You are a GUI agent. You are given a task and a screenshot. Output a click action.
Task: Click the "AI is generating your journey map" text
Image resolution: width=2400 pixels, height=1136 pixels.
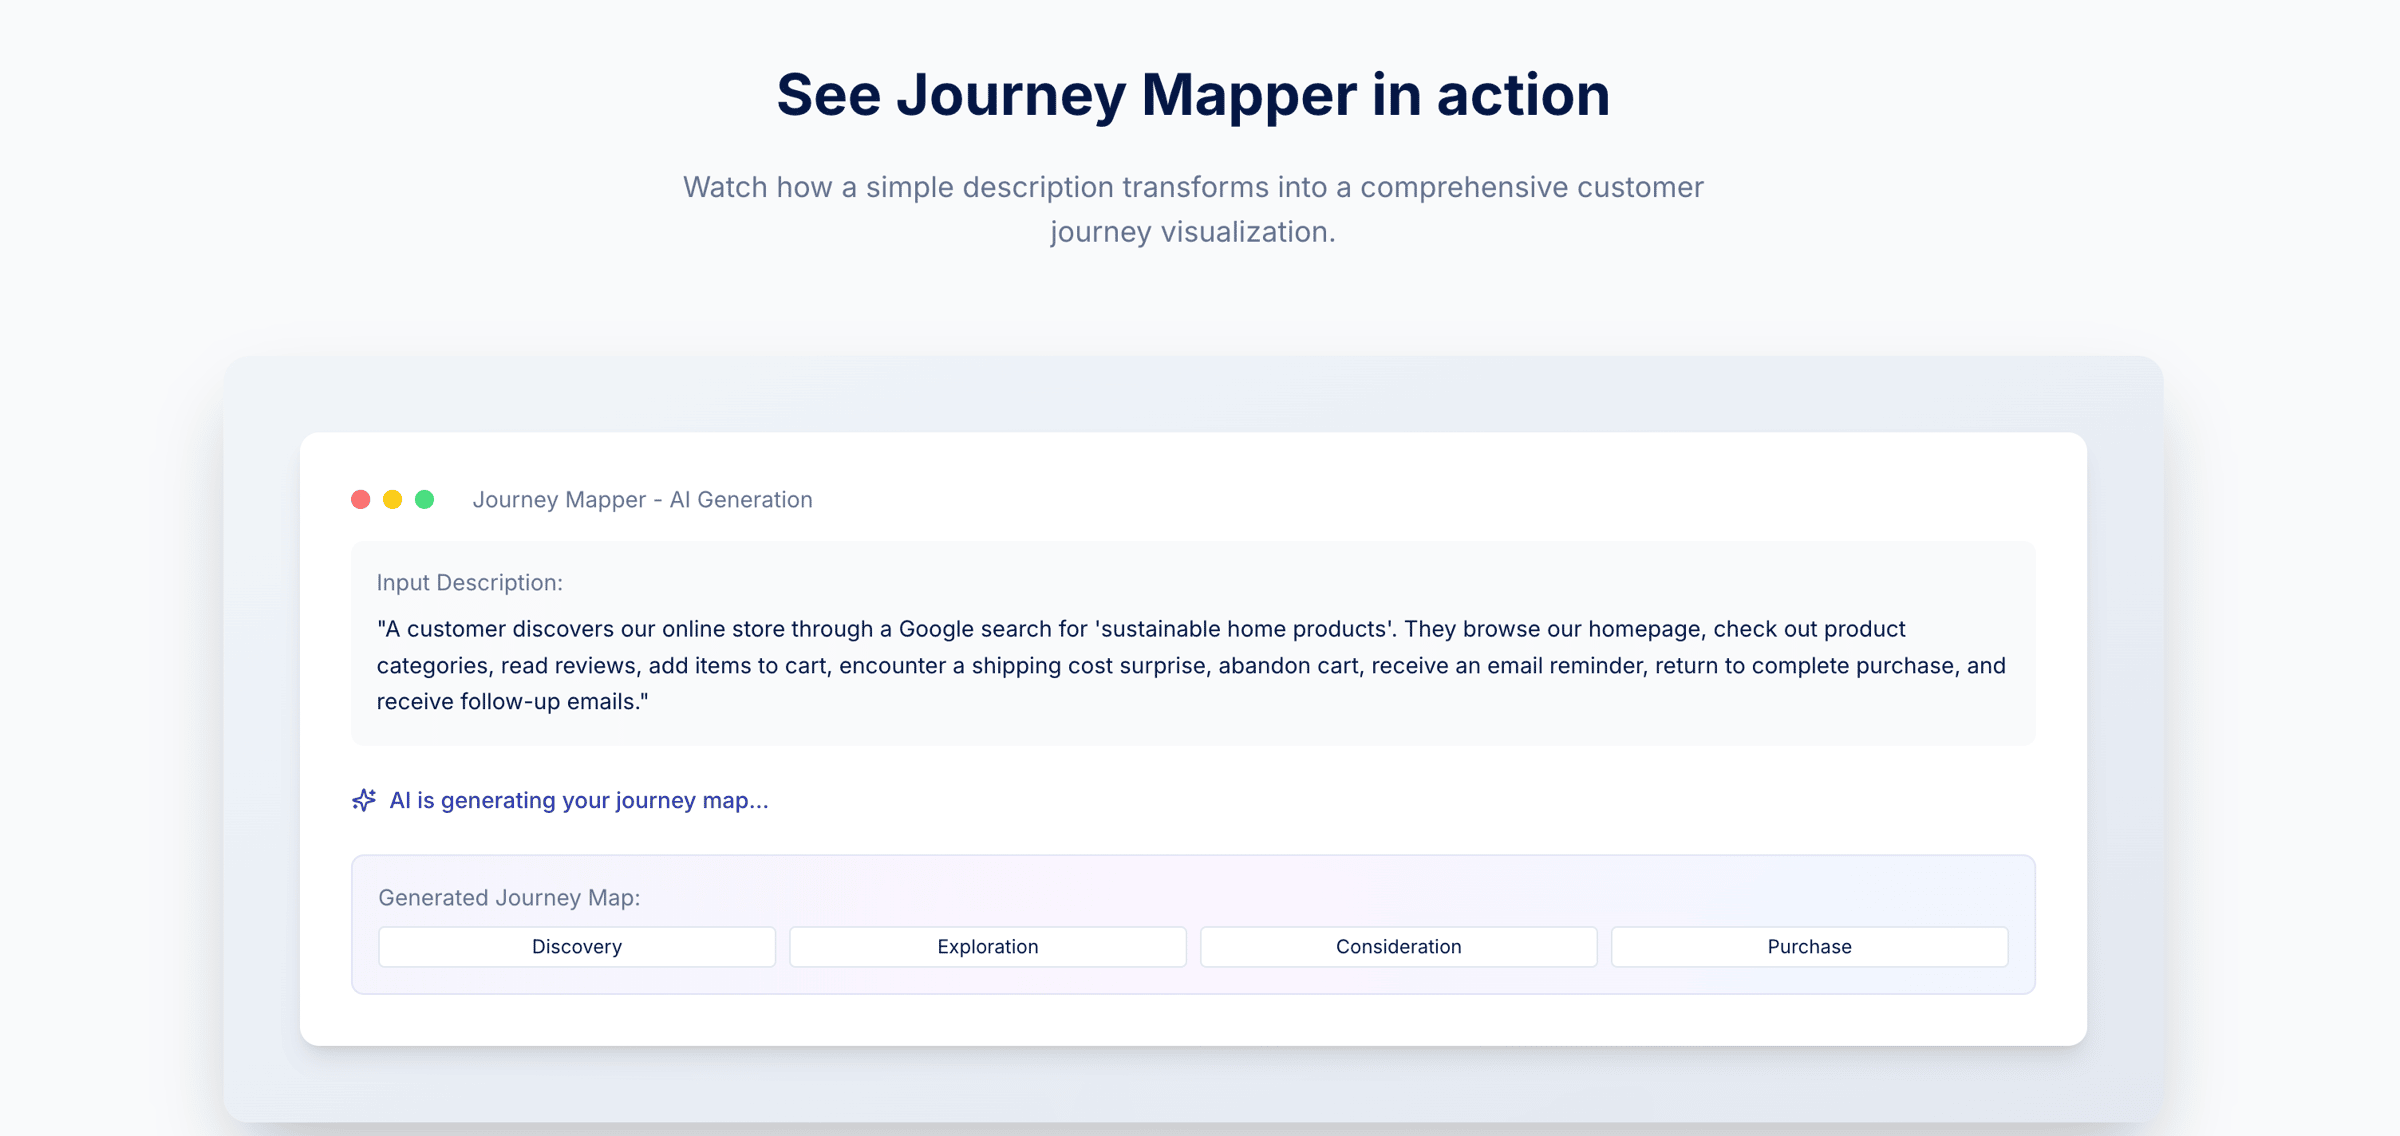578,800
